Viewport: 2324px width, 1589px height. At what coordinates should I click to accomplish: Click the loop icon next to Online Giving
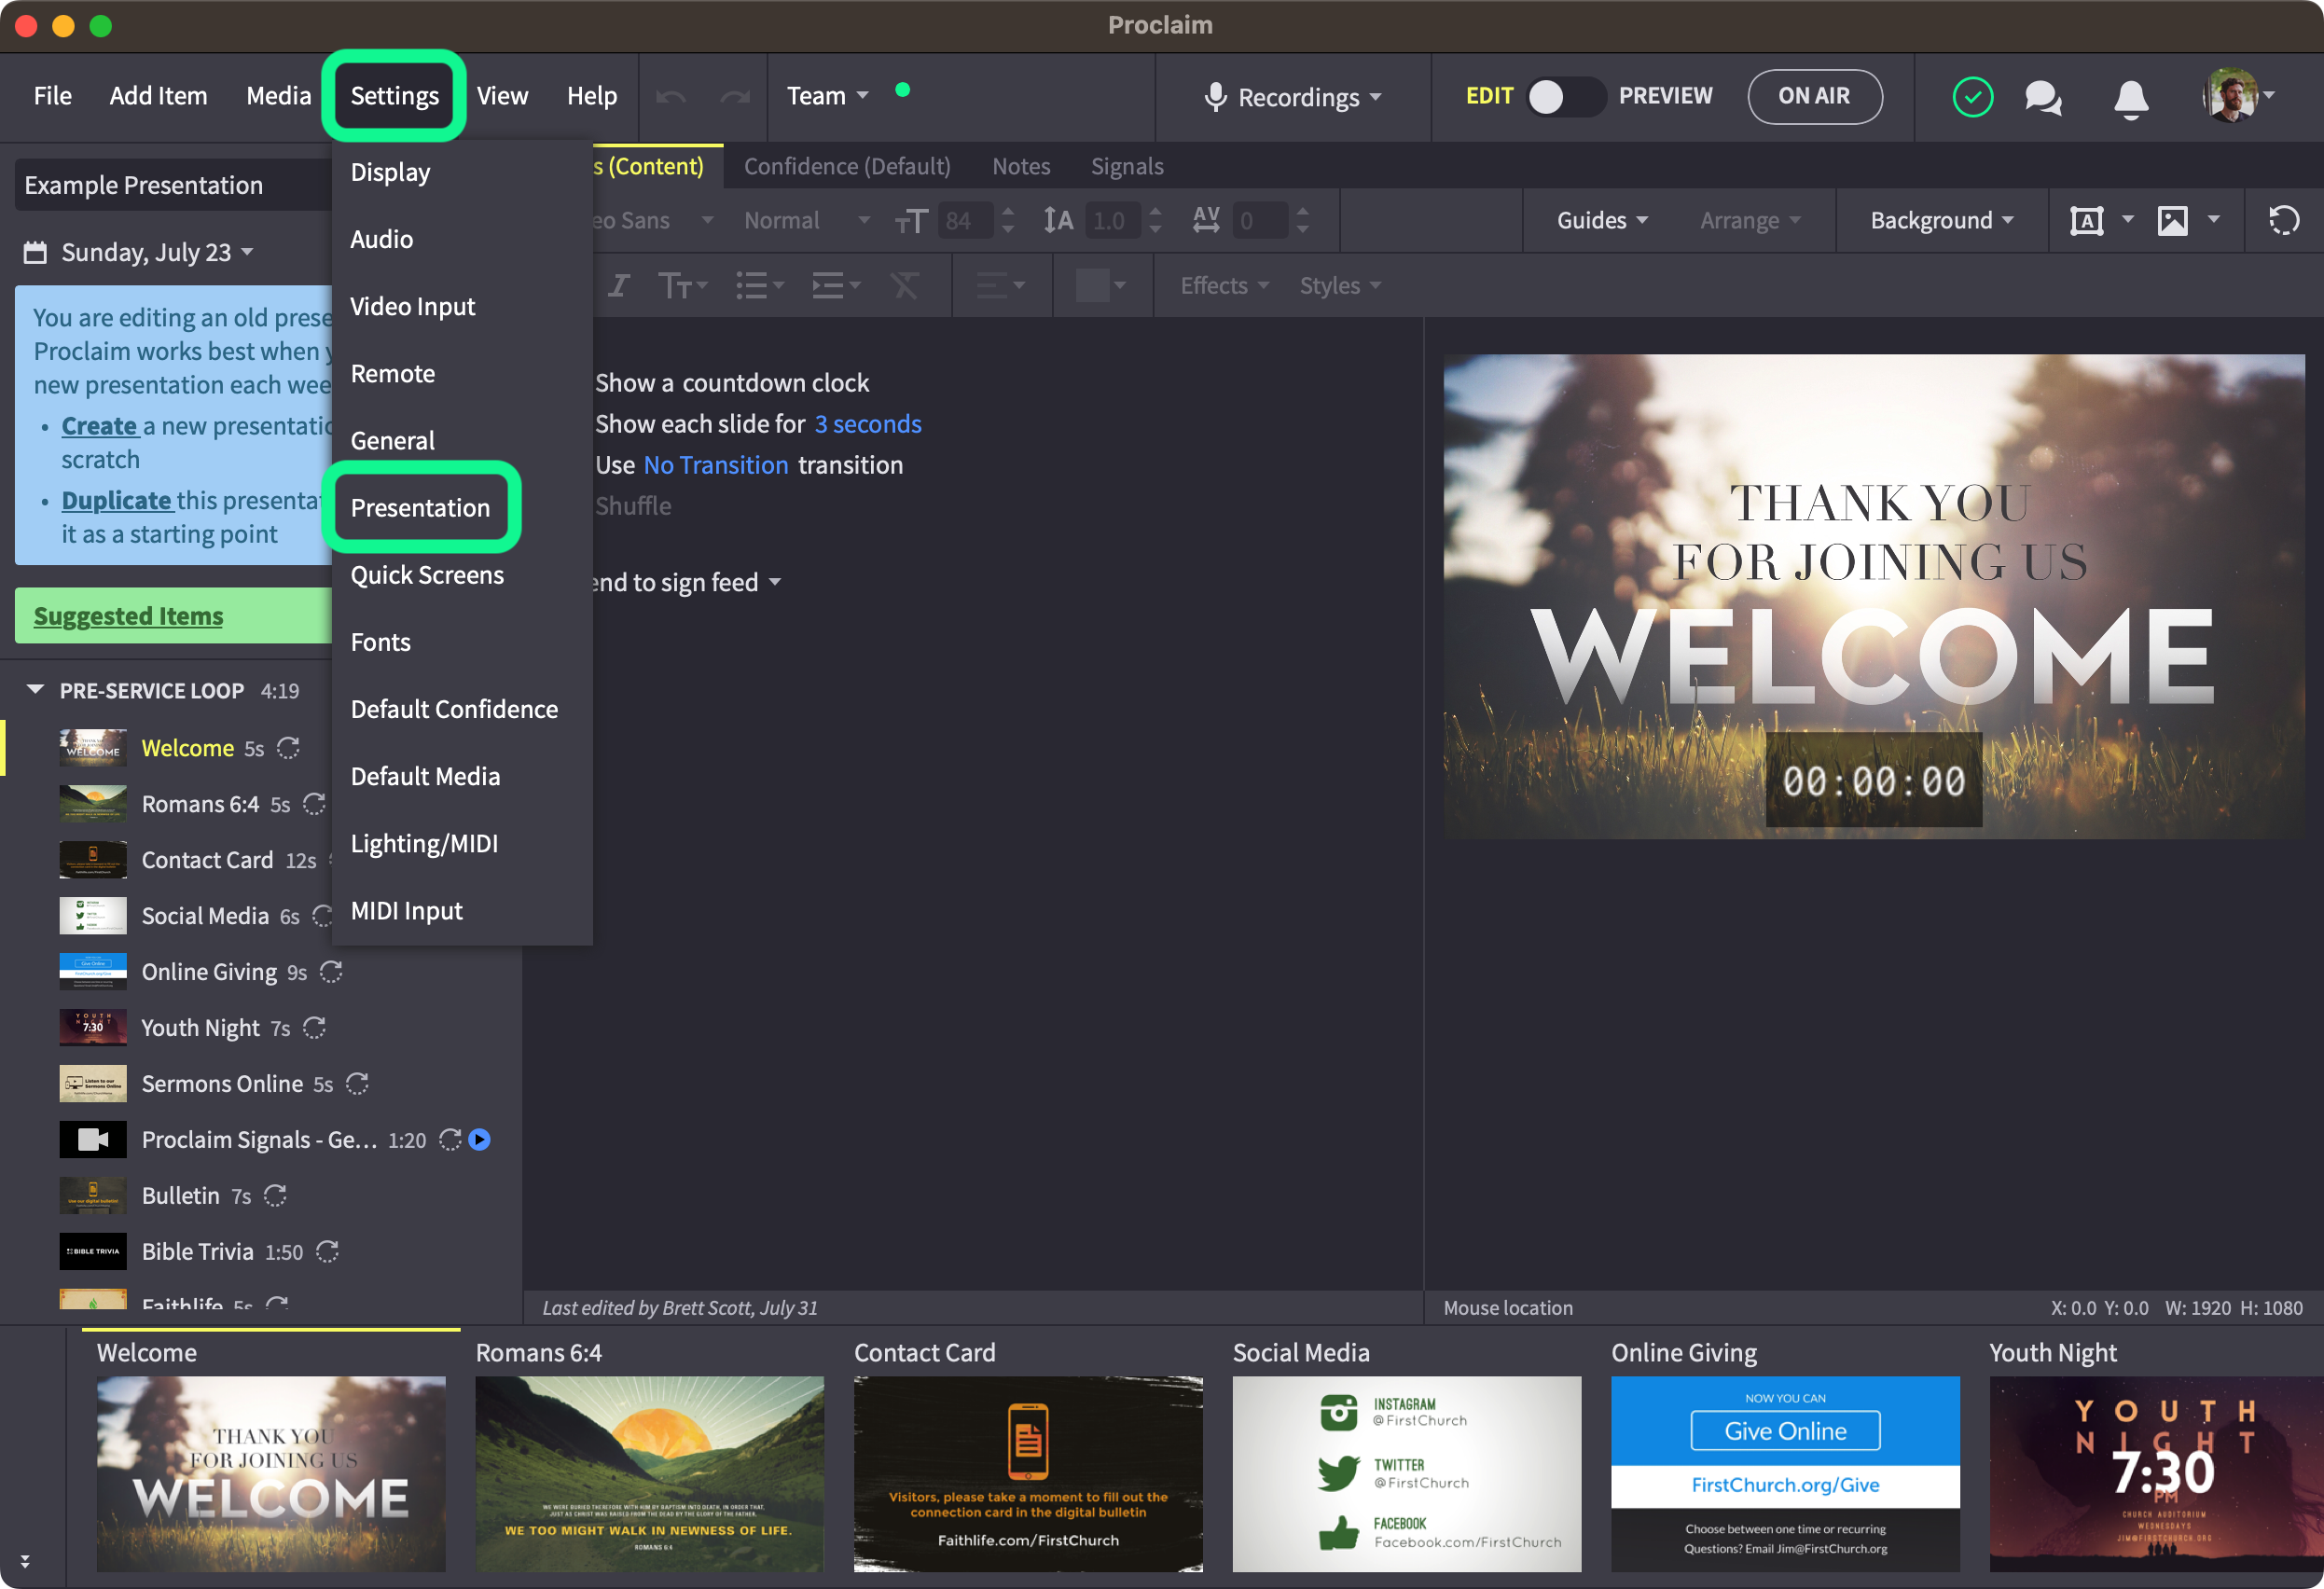(x=331, y=972)
